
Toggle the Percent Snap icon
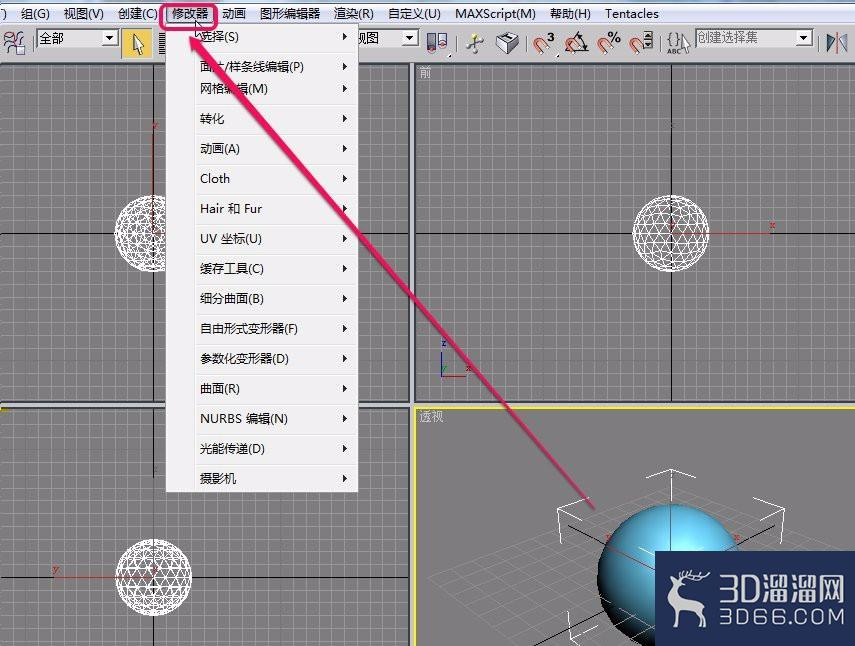pyautogui.click(x=608, y=43)
